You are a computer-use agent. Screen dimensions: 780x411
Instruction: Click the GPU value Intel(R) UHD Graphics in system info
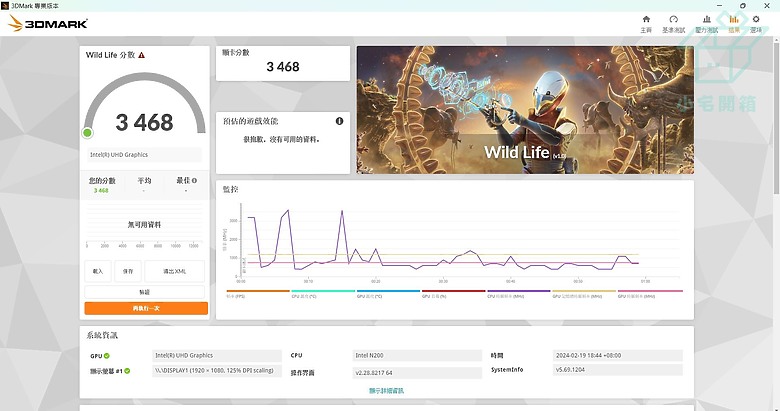(217, 355)
